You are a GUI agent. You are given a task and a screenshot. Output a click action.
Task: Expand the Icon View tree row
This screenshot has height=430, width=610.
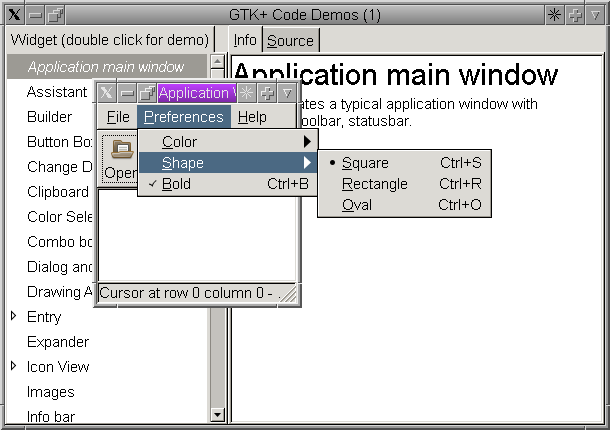[x=14, y=365]
